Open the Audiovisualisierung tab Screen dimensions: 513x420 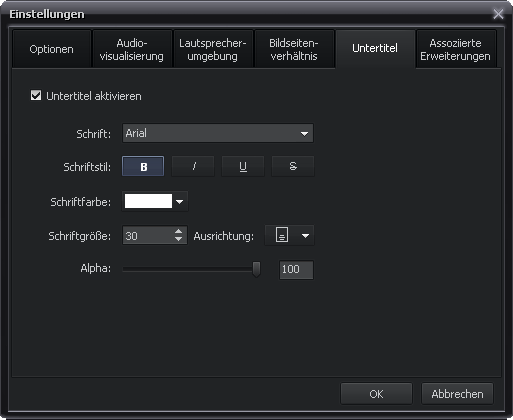click(x=132, y=49)
